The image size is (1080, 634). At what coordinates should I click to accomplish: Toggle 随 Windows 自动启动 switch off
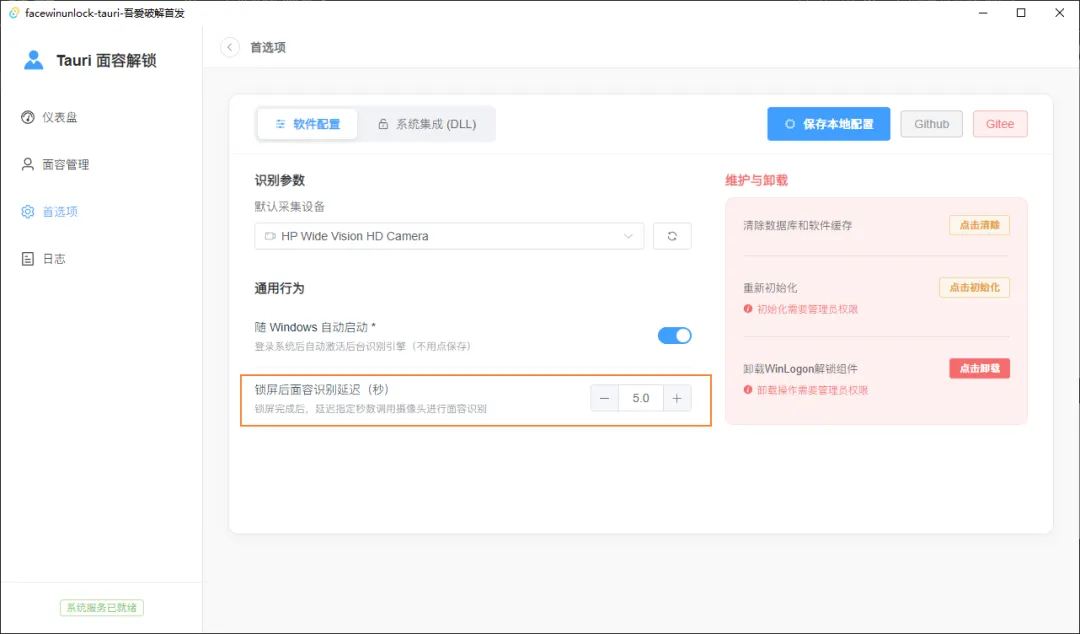[674, 336]
